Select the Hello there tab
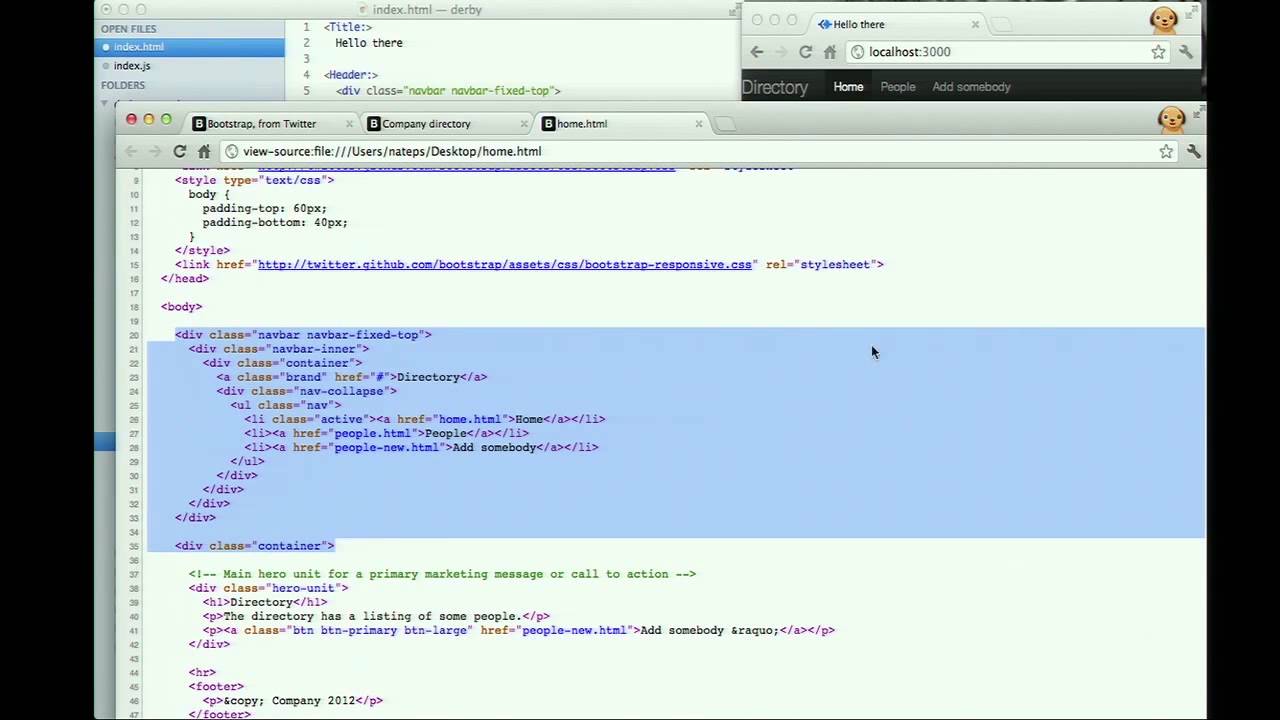 coord(898,24)
